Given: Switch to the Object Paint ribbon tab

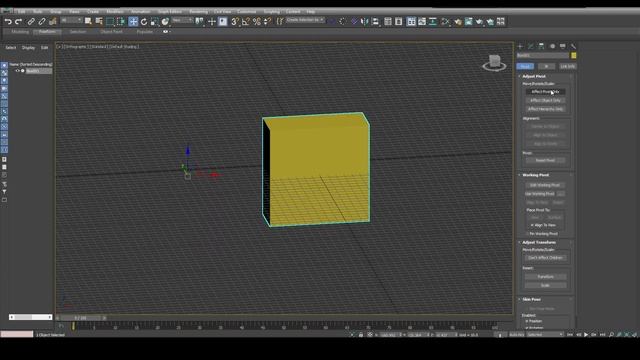Looking at the screenshot, I should point(111,31).
